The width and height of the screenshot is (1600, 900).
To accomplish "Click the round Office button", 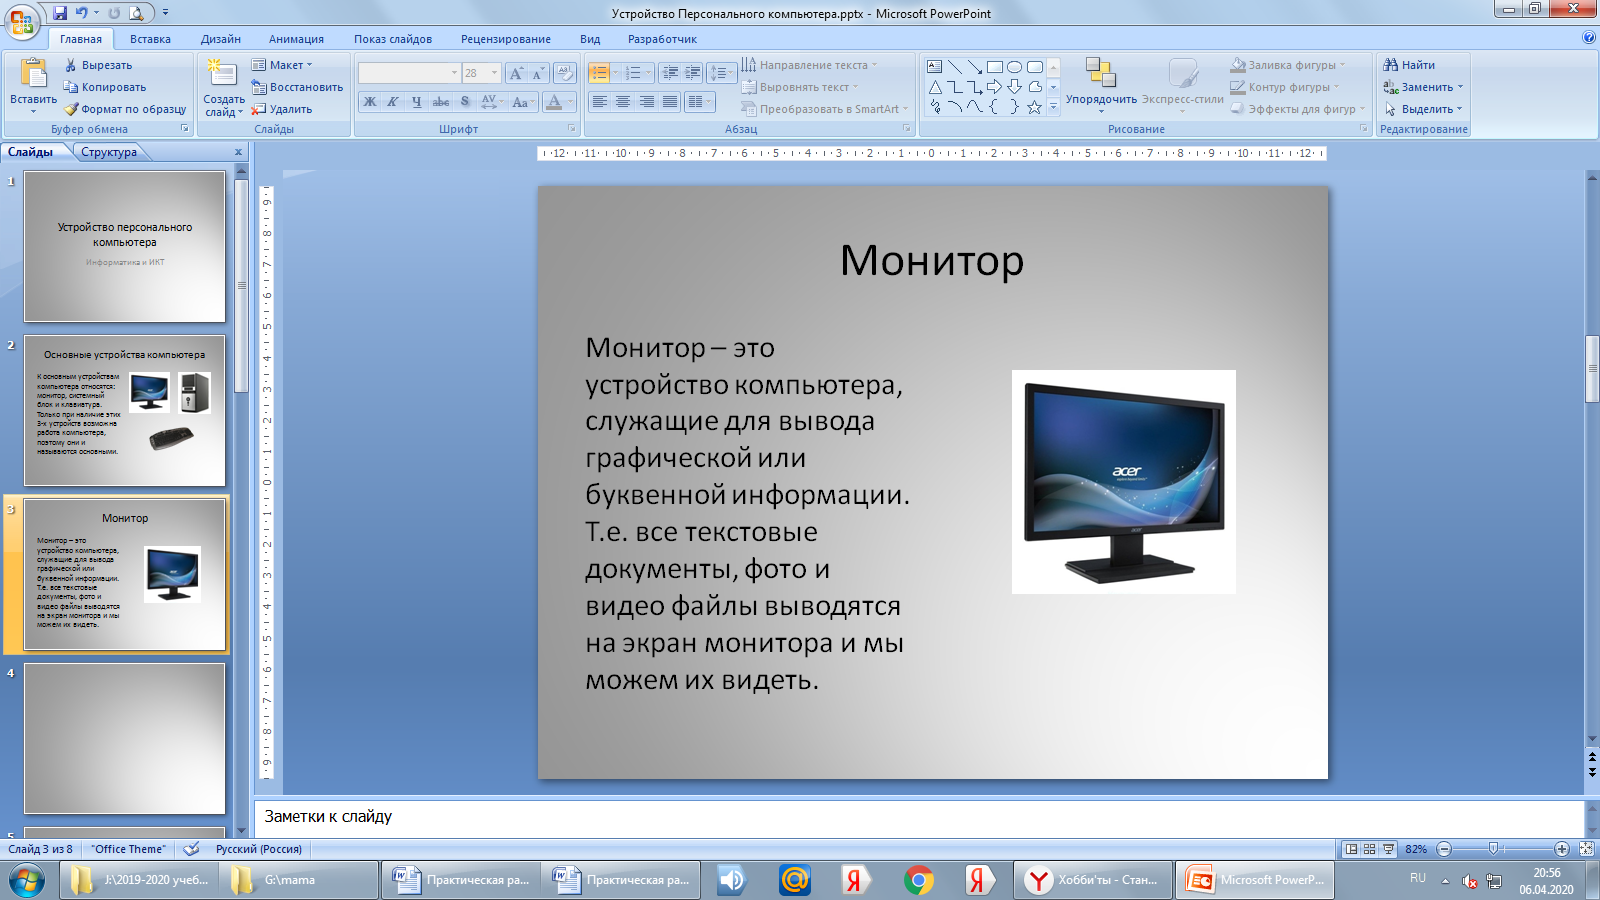I will (21, 20).
